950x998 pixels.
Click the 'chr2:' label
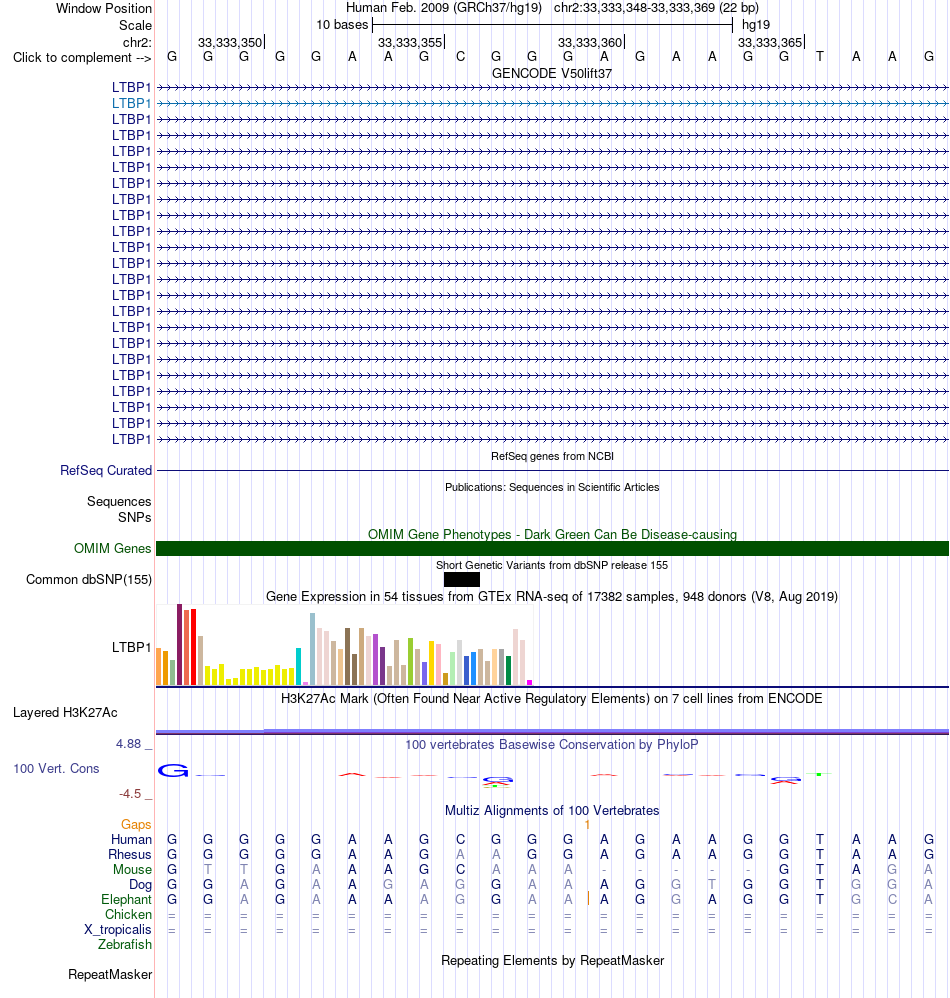click(x=137, y=42)
